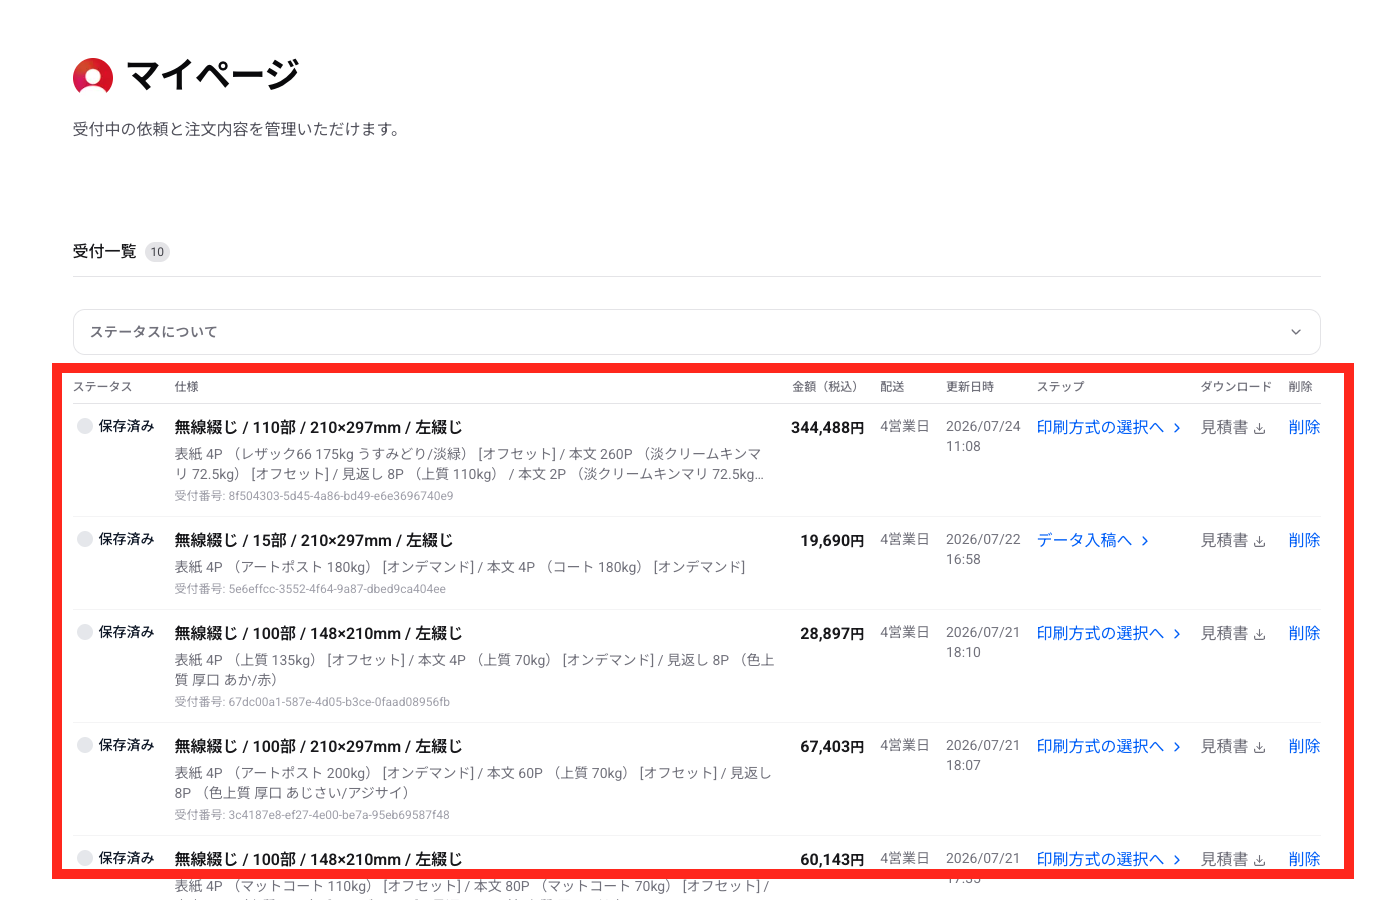Select 無線綴じ / 100部 / 148×210mm title priced 28,897円
Image resolution: width=1400 pixels, height=900 pixels.
(x=318, y=633)
